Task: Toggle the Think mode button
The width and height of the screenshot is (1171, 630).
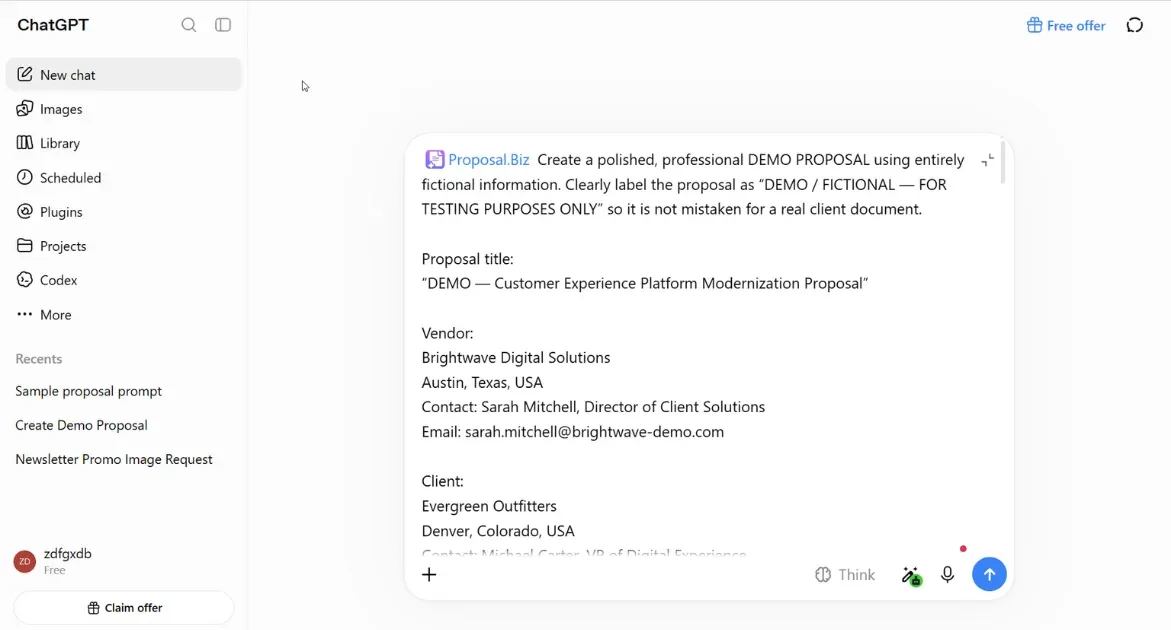Action: pyautogui.click(x=845, y=575)
